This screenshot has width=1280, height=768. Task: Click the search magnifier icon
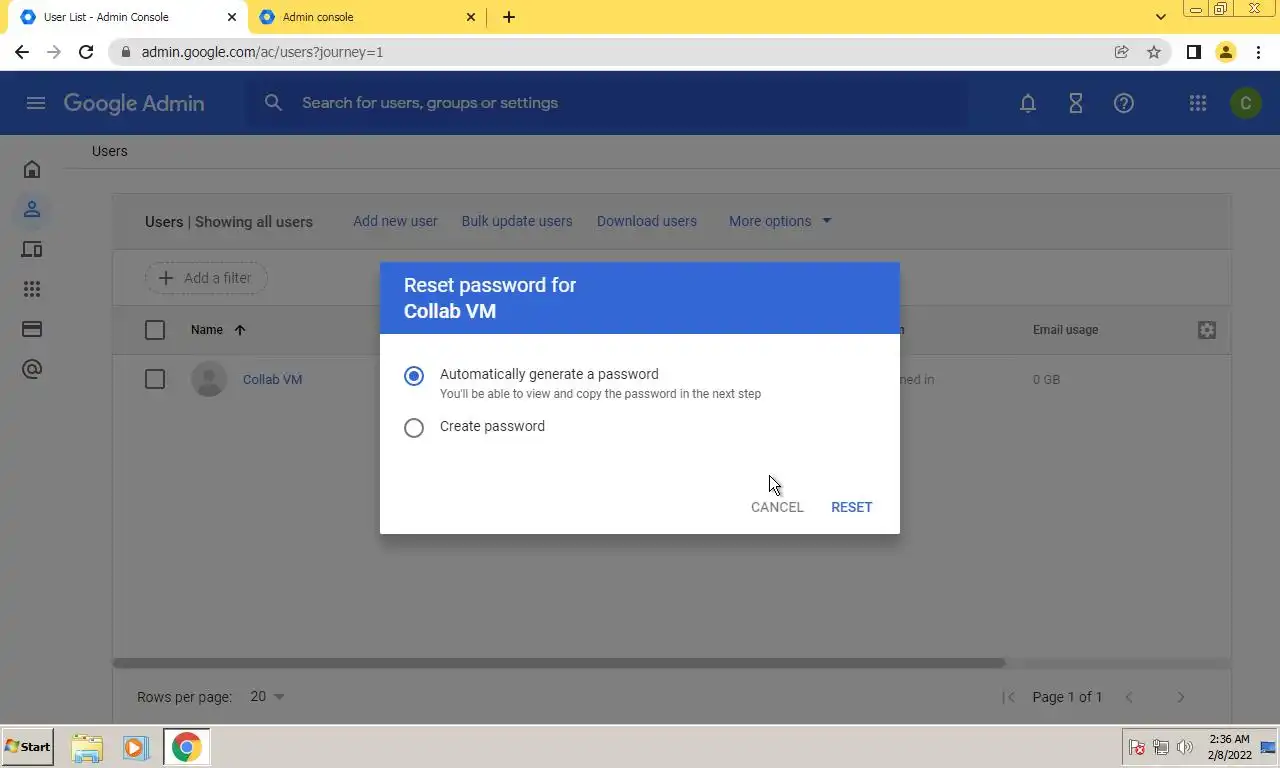273,103
